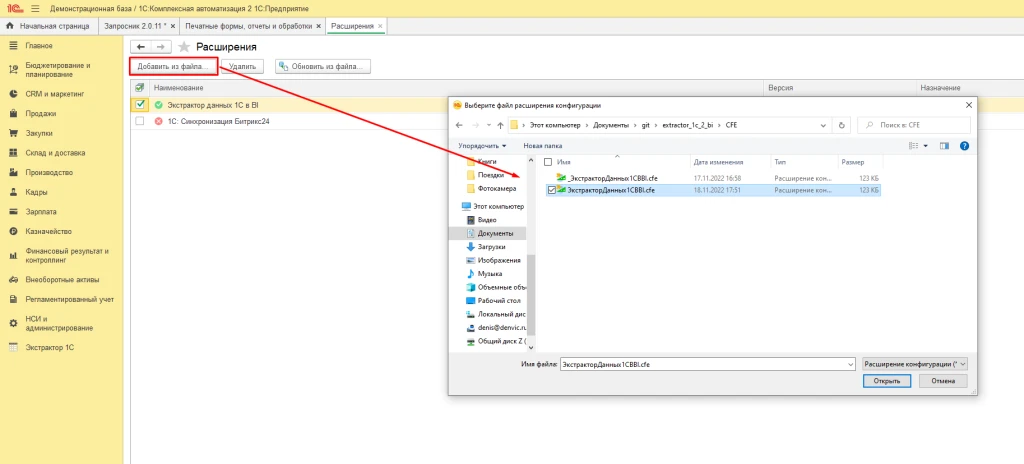Switch to the Запросник 2.0.11 tab
The image size is (1024, 464).
pyautogui.click(x=135, y=26)
